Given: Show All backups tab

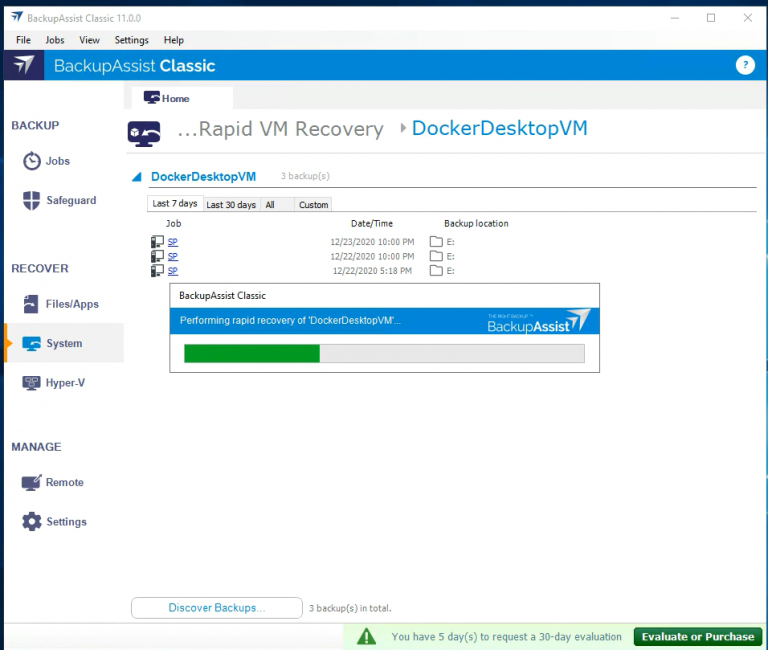Looking at the screenshot, I should 270,204.
